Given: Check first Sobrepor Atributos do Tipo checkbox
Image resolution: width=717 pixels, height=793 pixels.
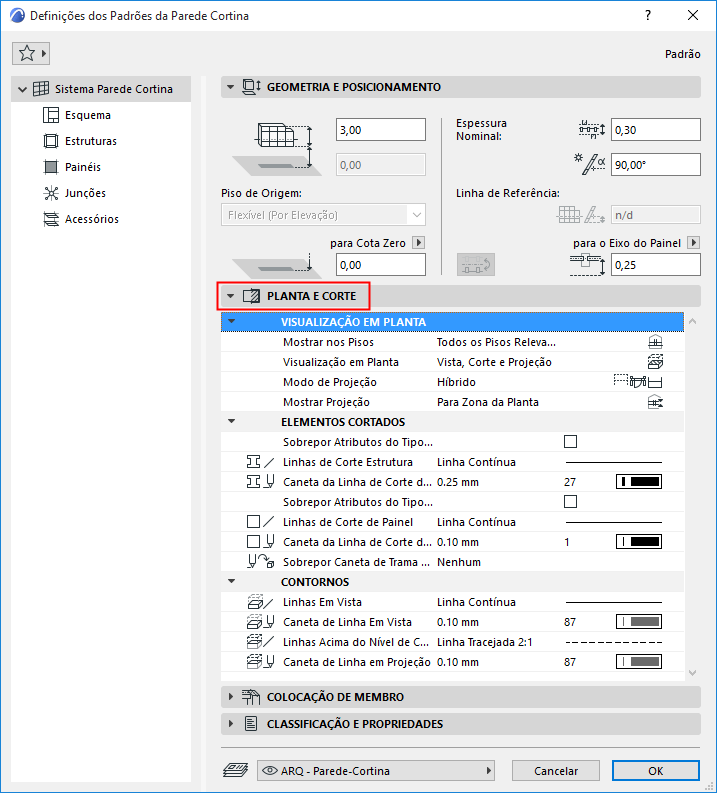Looking at the screenshot, I should pyautogui.click(x=570, y=442).
